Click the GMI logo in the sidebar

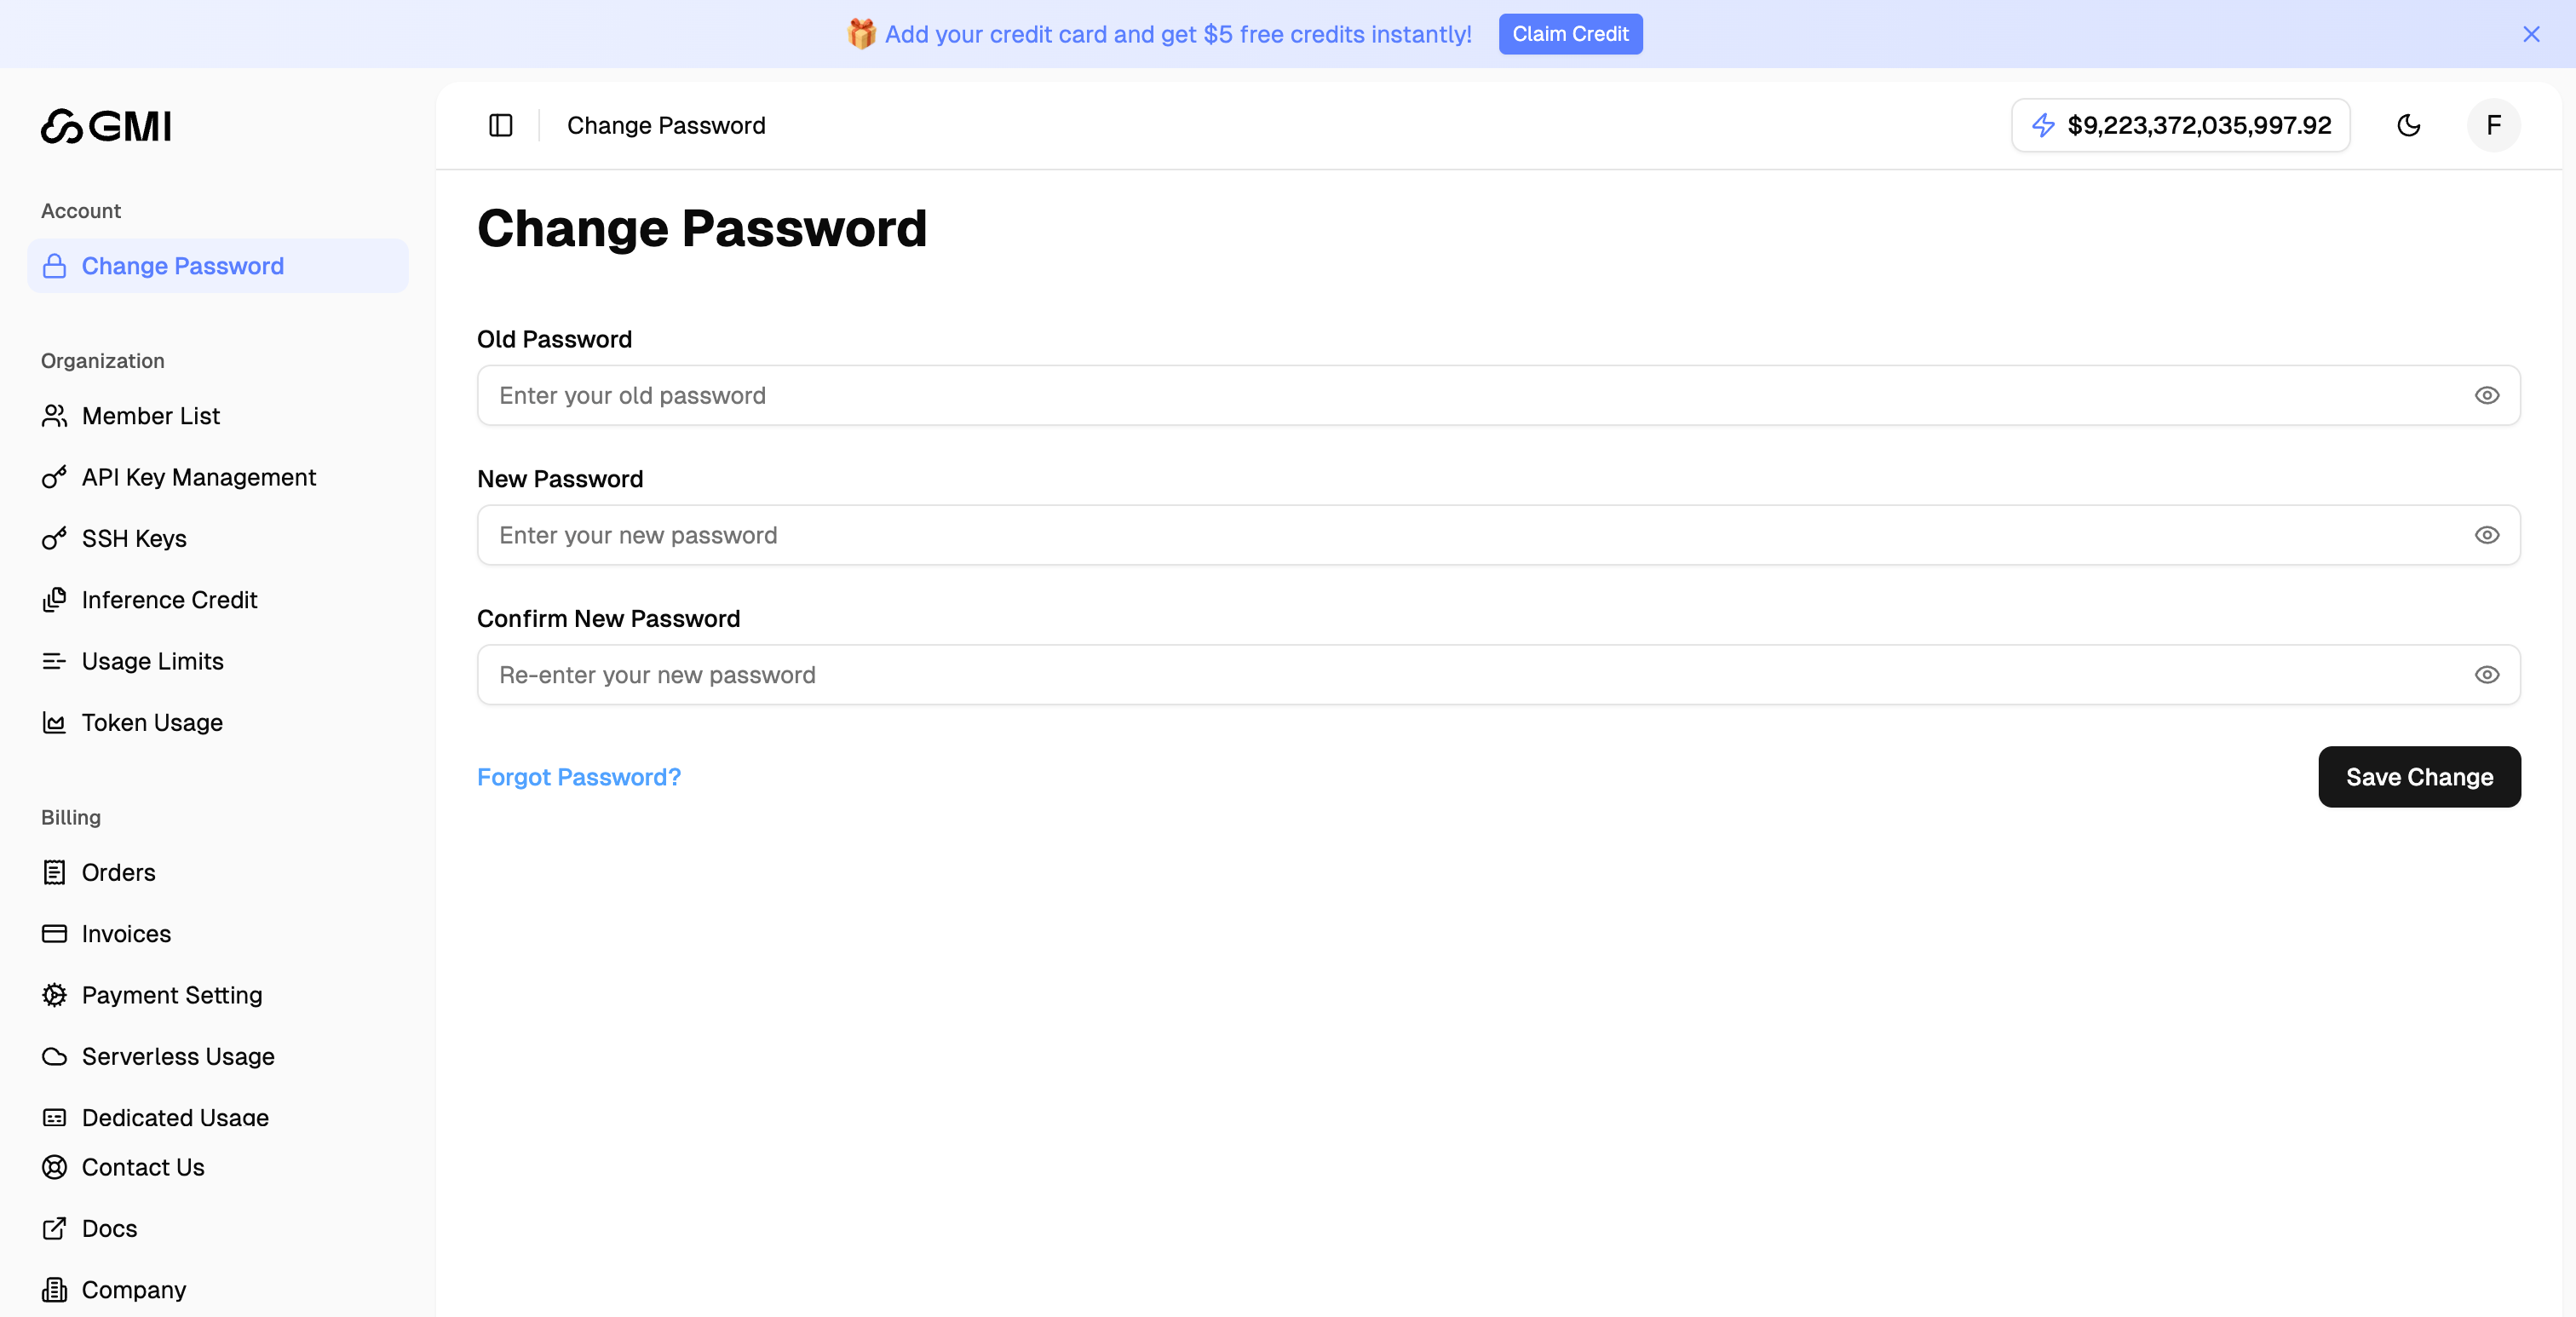click(105, 125)
